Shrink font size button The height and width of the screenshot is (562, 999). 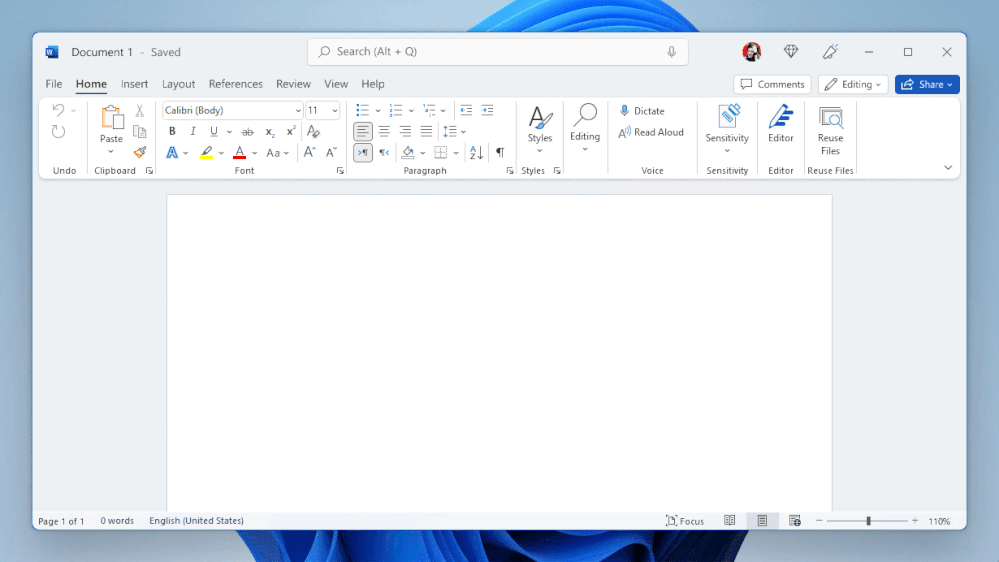point(331,152)
